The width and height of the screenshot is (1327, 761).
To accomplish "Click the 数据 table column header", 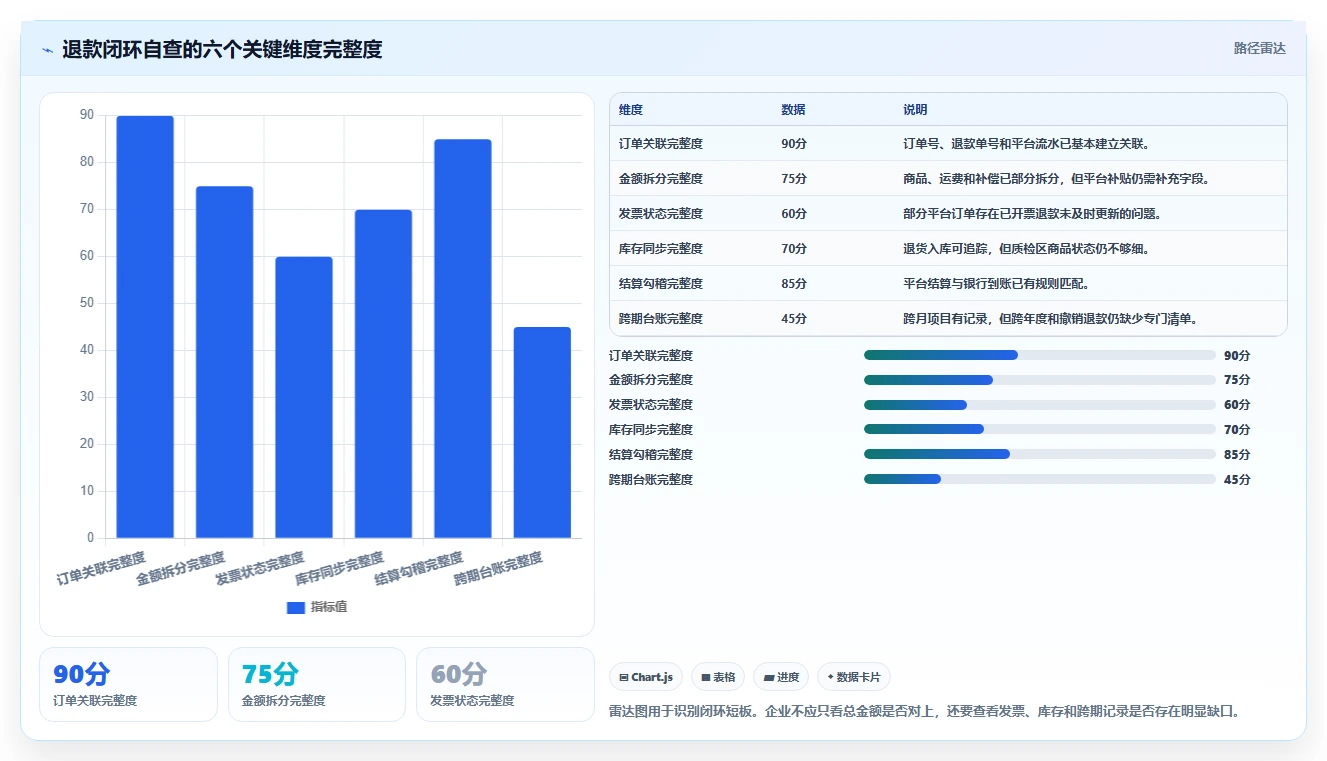I will (793, 110).
